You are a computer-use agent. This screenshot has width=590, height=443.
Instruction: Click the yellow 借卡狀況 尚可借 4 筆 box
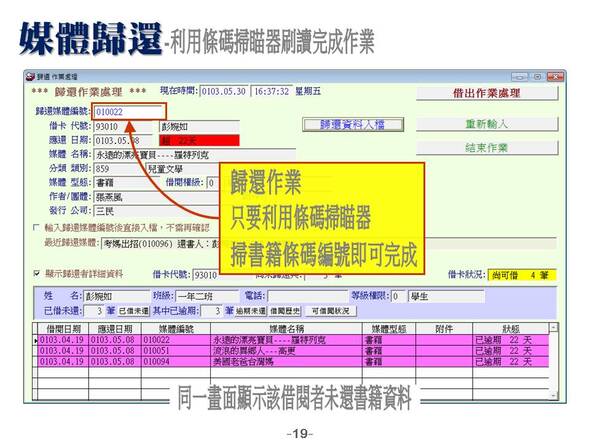[x=522, y=275]
